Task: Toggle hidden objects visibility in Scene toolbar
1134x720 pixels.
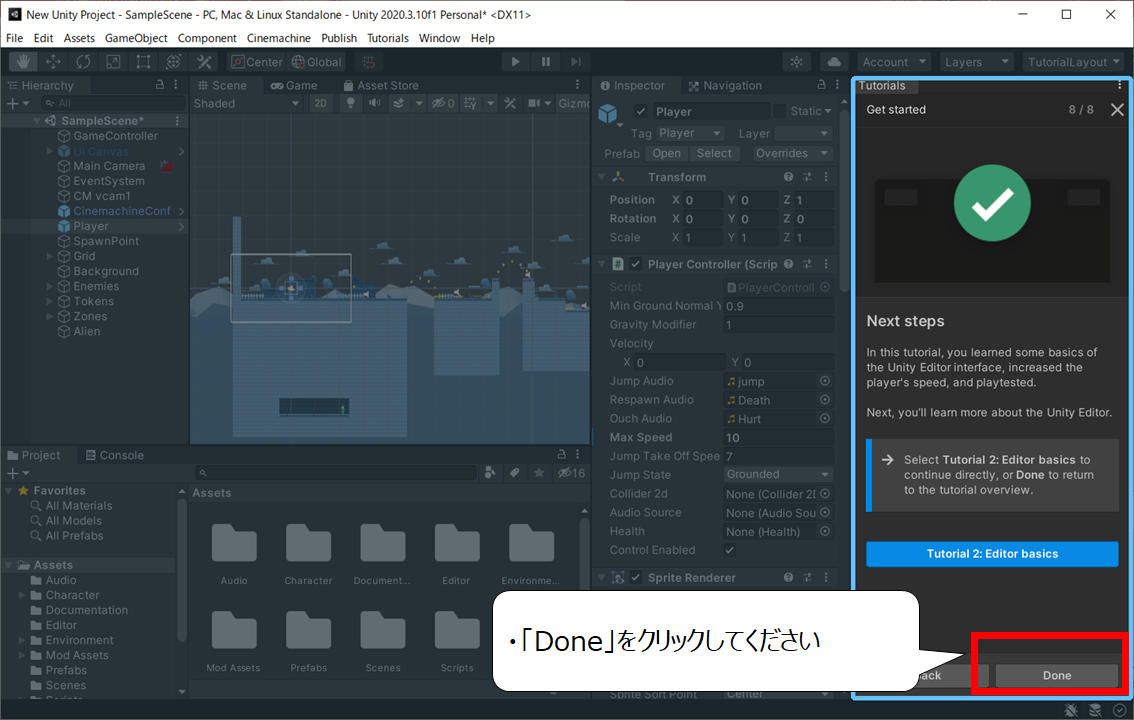Action: click(x=443, y=103)
